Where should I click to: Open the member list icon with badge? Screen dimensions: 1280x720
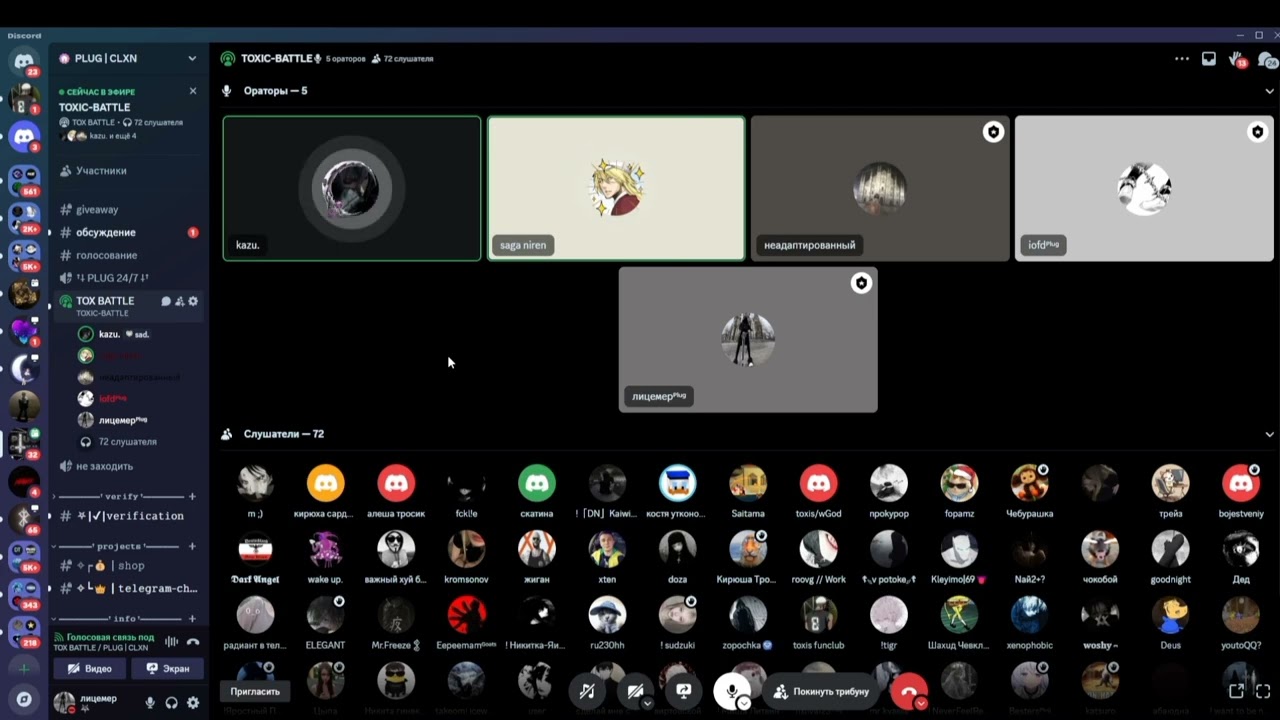click(x=1267, y=60)
